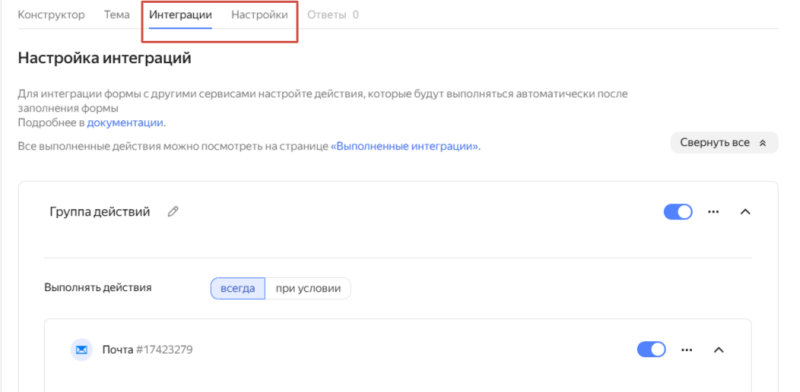Switch to the Тема tab

(x=117, y=15)
